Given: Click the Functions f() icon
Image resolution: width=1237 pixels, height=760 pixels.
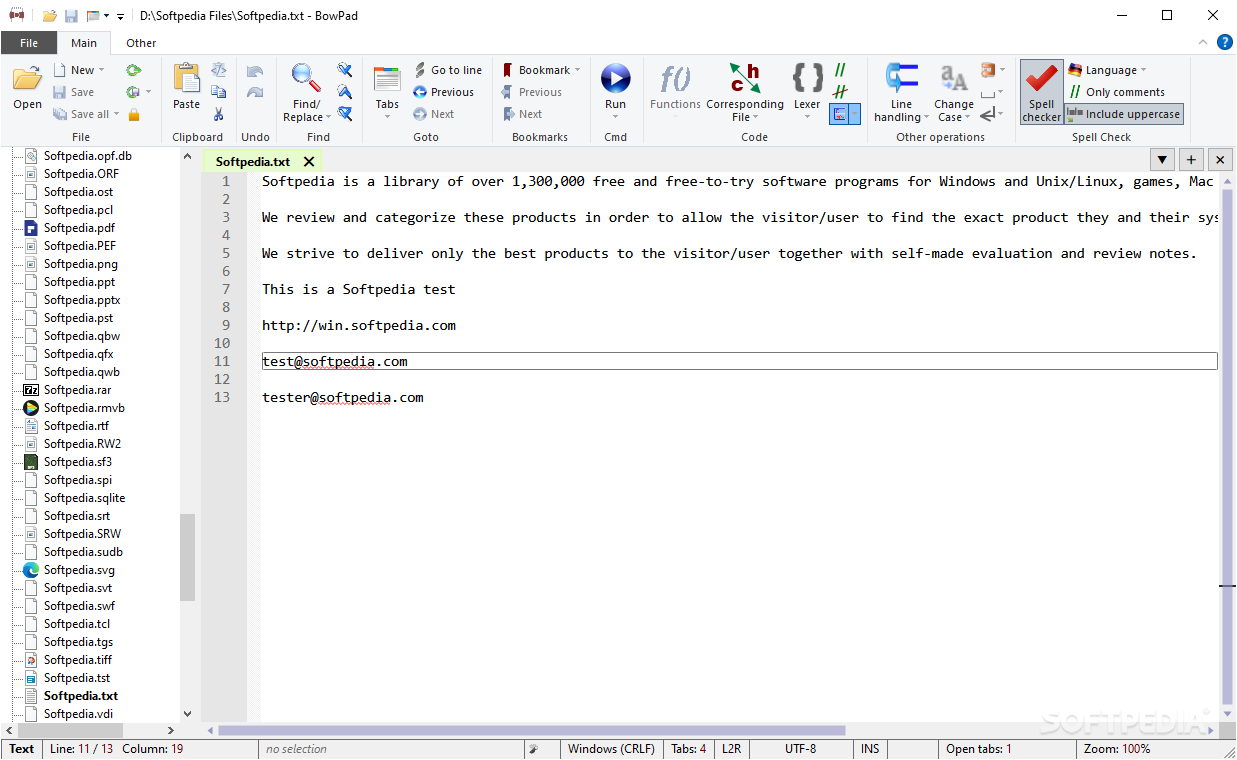Looking at the screenshot, I should tap(675, 78).
